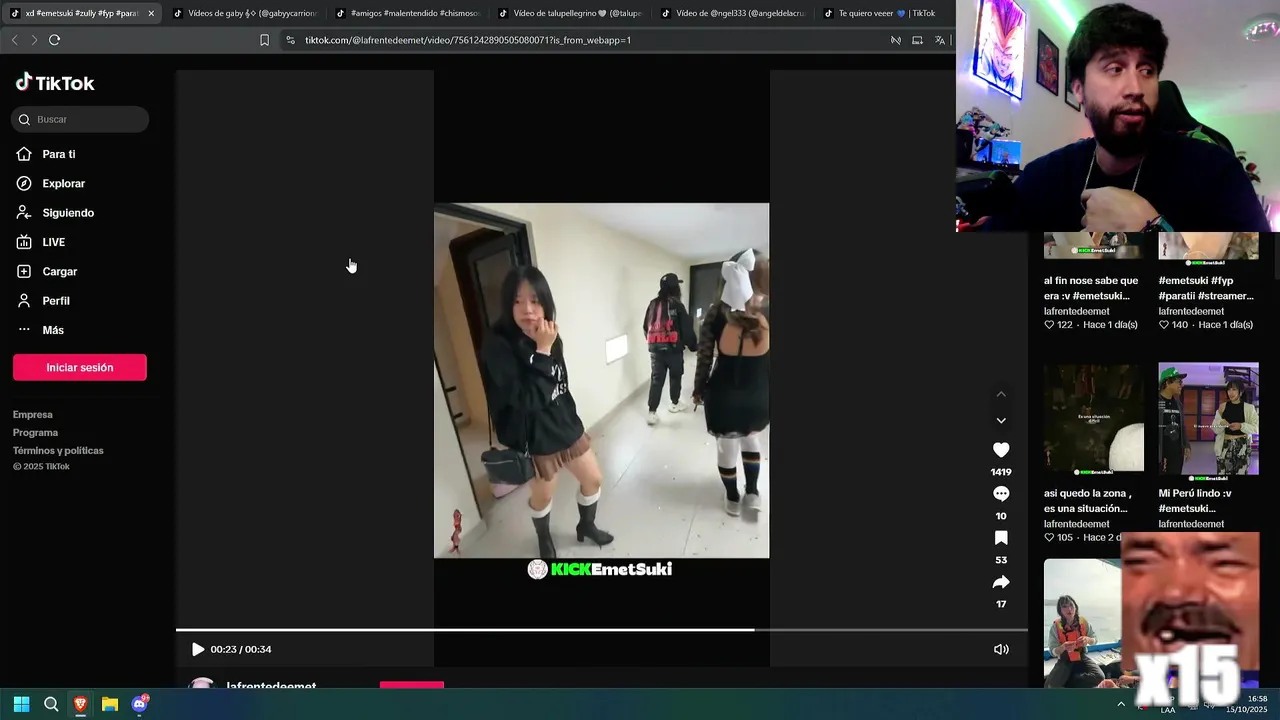
Task: Reload the page
Action: click(x=55, y=40)
